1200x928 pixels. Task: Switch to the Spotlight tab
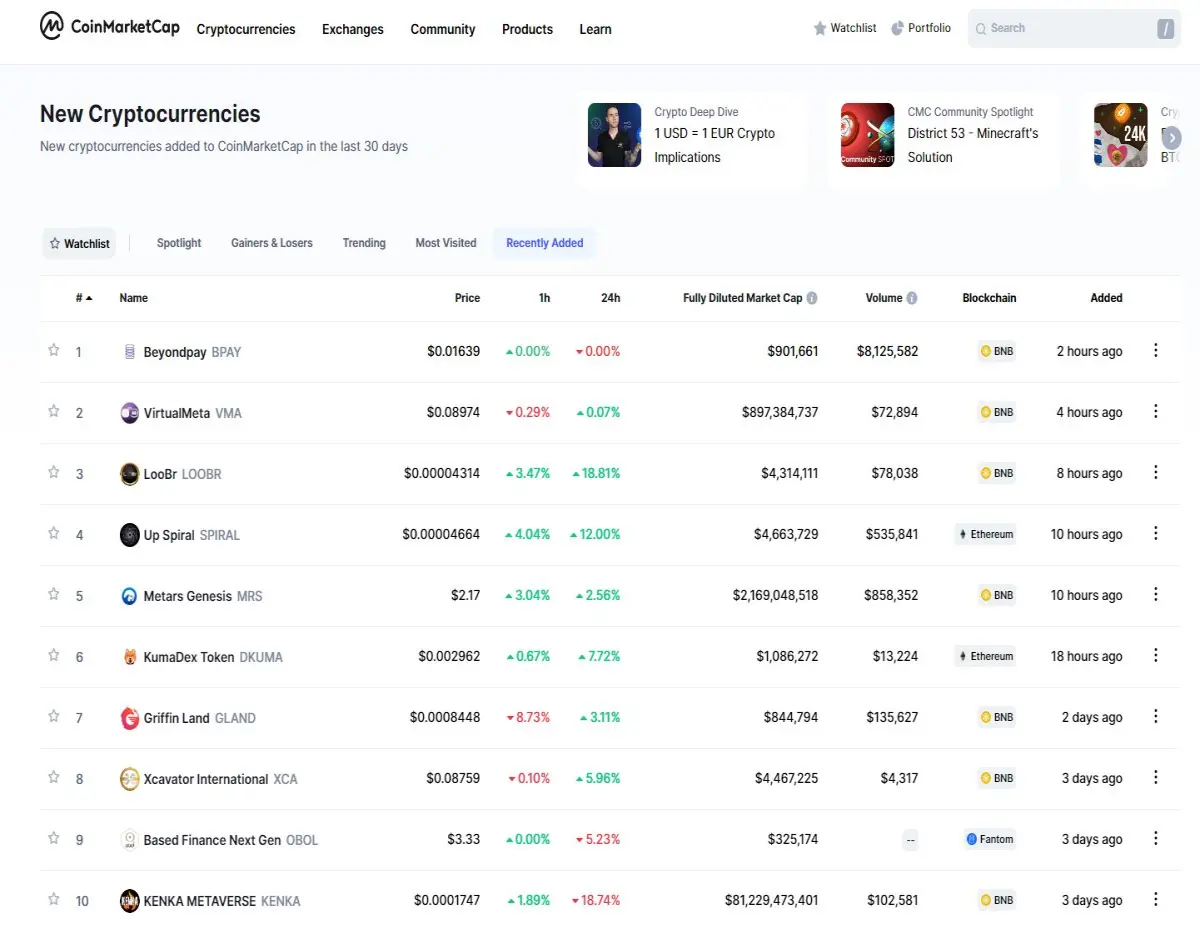point(179,243)
